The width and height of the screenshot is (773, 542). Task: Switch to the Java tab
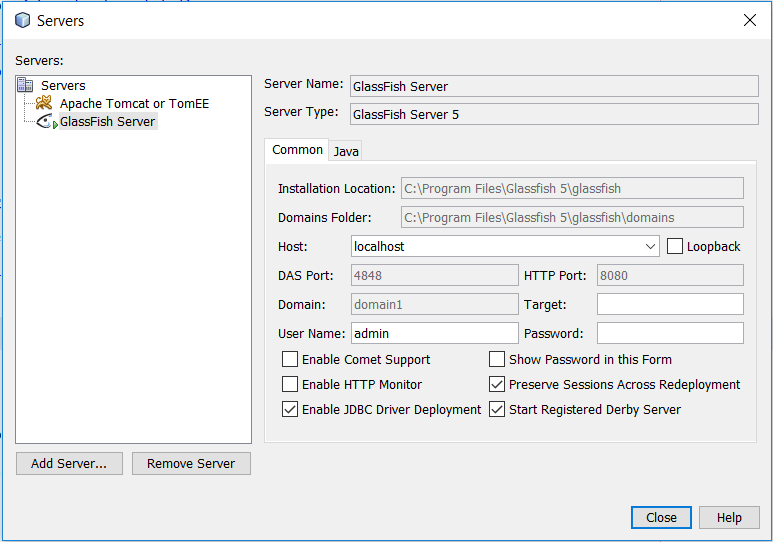point(346,151)
